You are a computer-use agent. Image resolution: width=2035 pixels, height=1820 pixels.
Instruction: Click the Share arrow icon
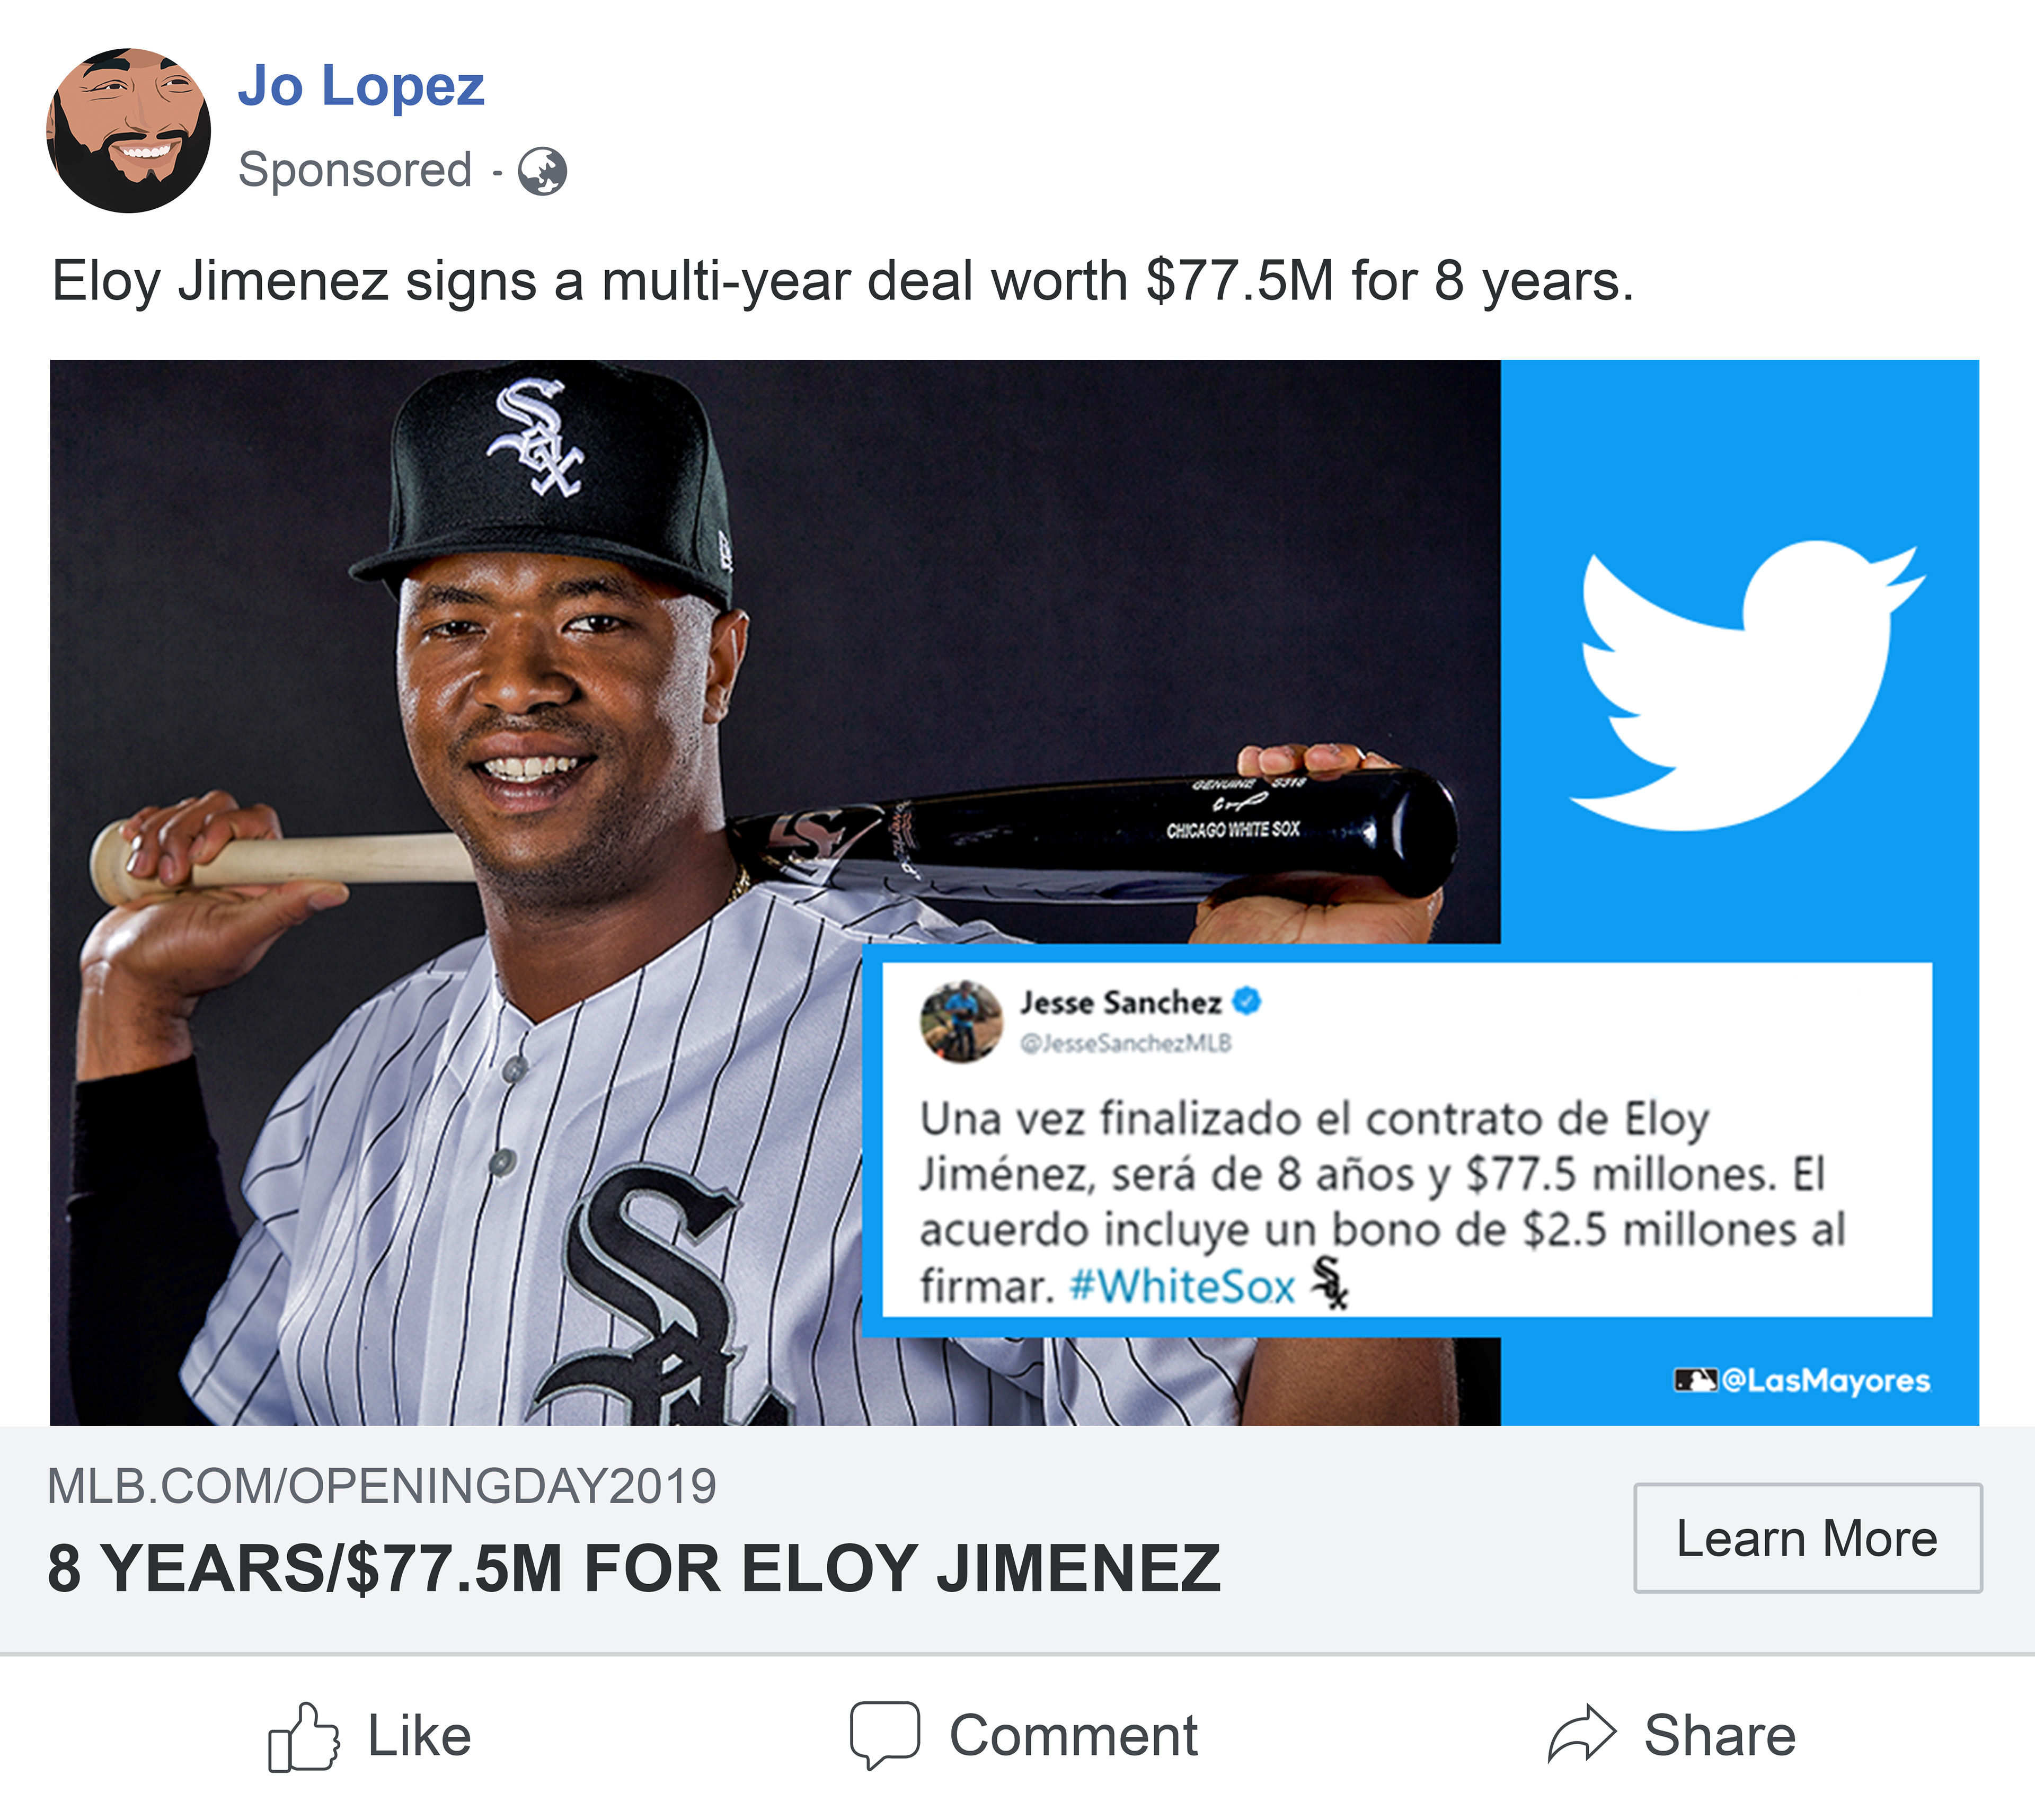pyautogui.click(x=1581, y=1735)
